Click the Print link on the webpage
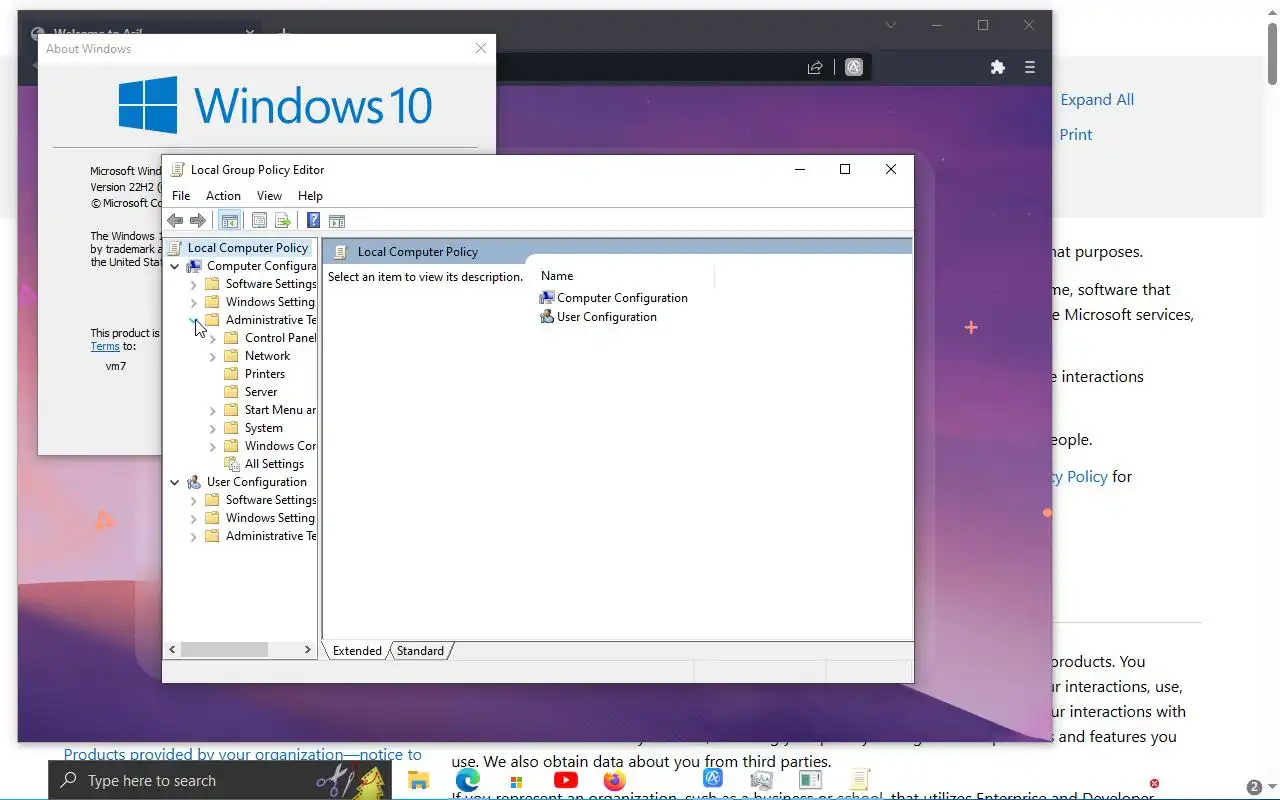 click(1076, 135)
